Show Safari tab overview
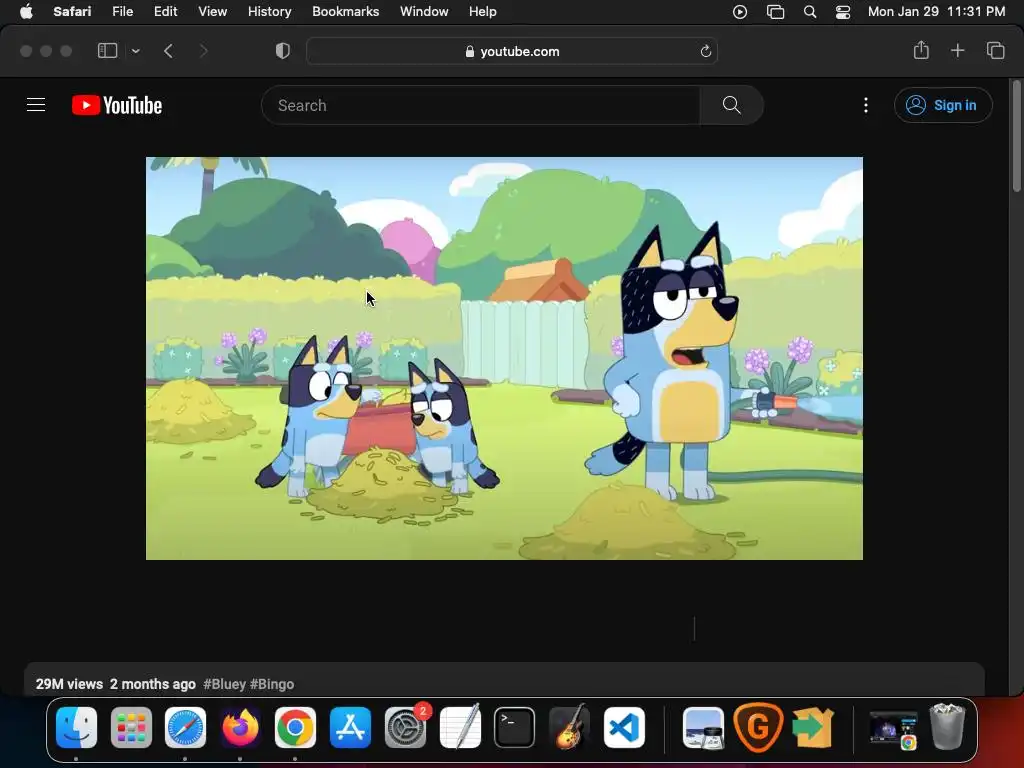Viewport: 1024px width, 768px height. 995,50
